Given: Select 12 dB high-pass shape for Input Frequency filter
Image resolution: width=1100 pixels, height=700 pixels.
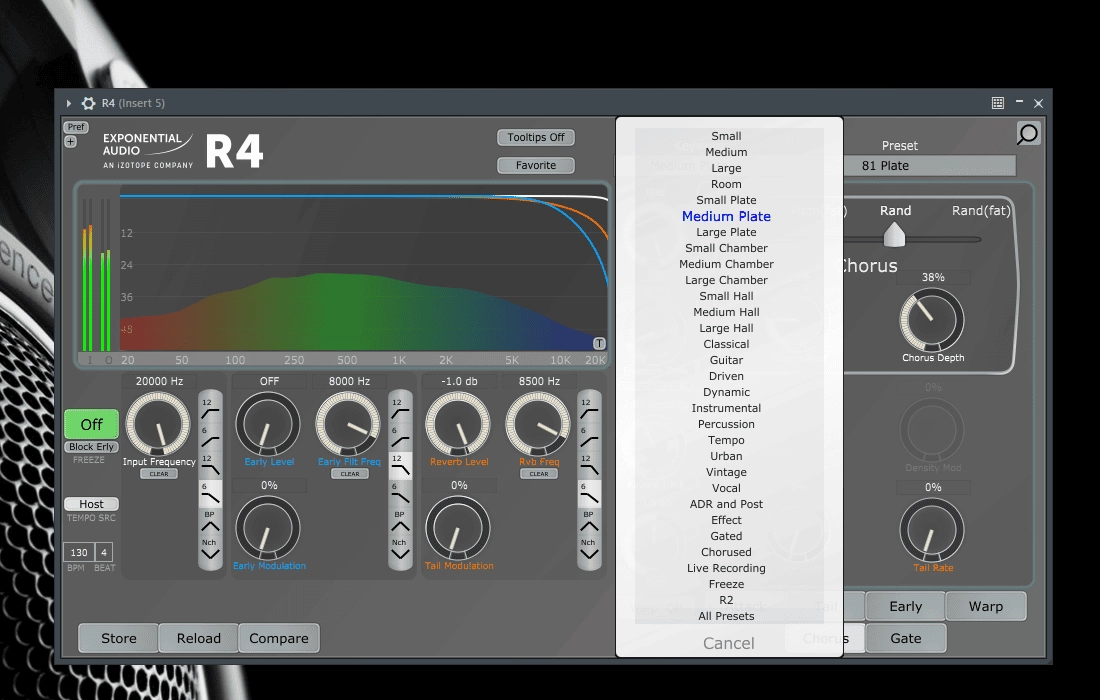Looking at the screenshot, I should click(210, 409).
